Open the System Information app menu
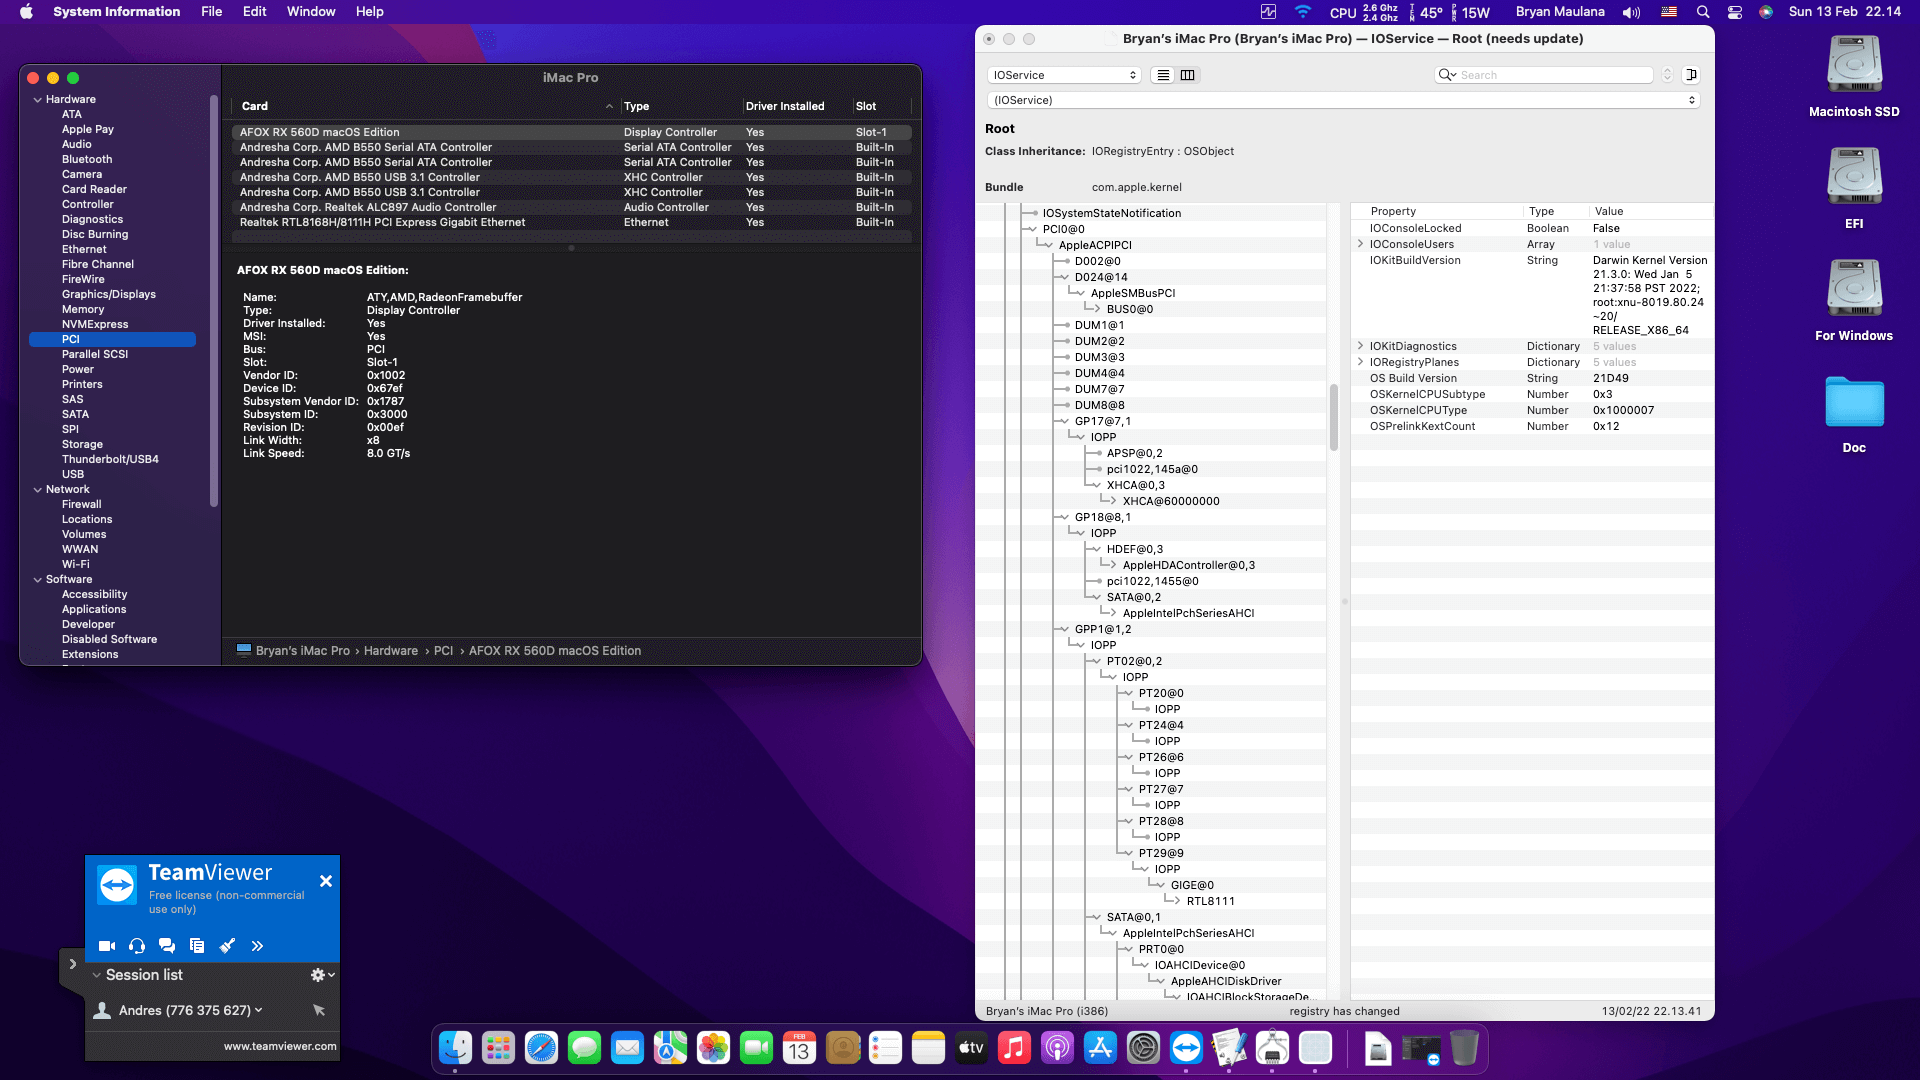Screen dimensions: 1920x1080 click(x=117, y=12)
